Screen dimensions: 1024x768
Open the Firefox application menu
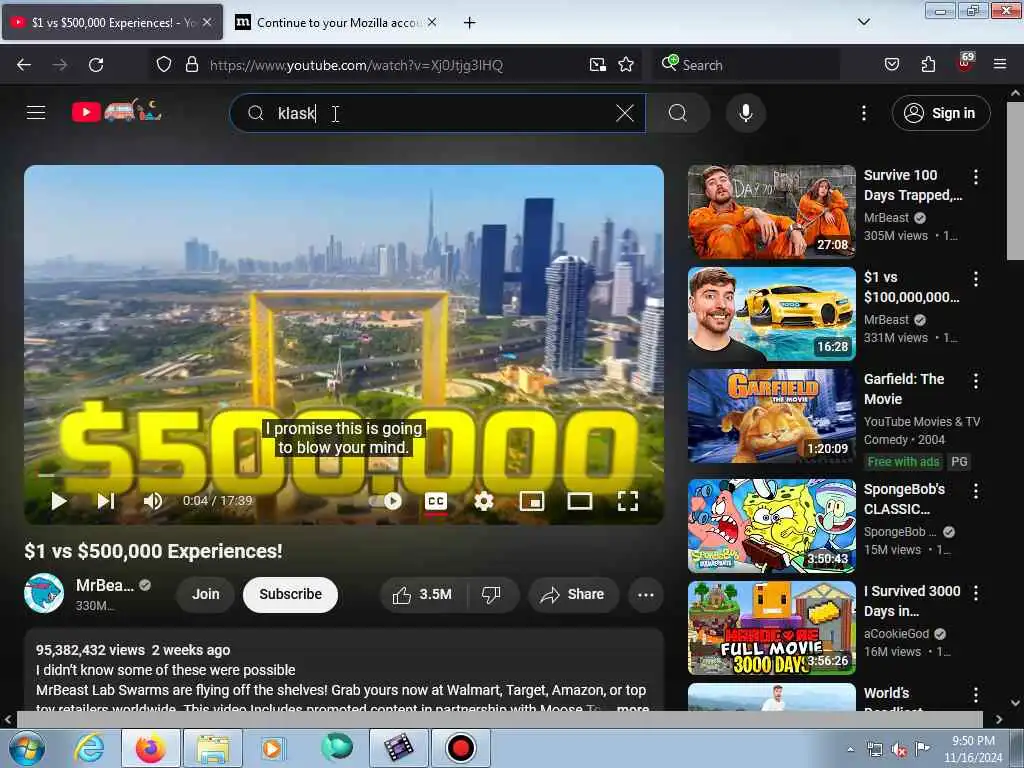[x=1000, y=65]
